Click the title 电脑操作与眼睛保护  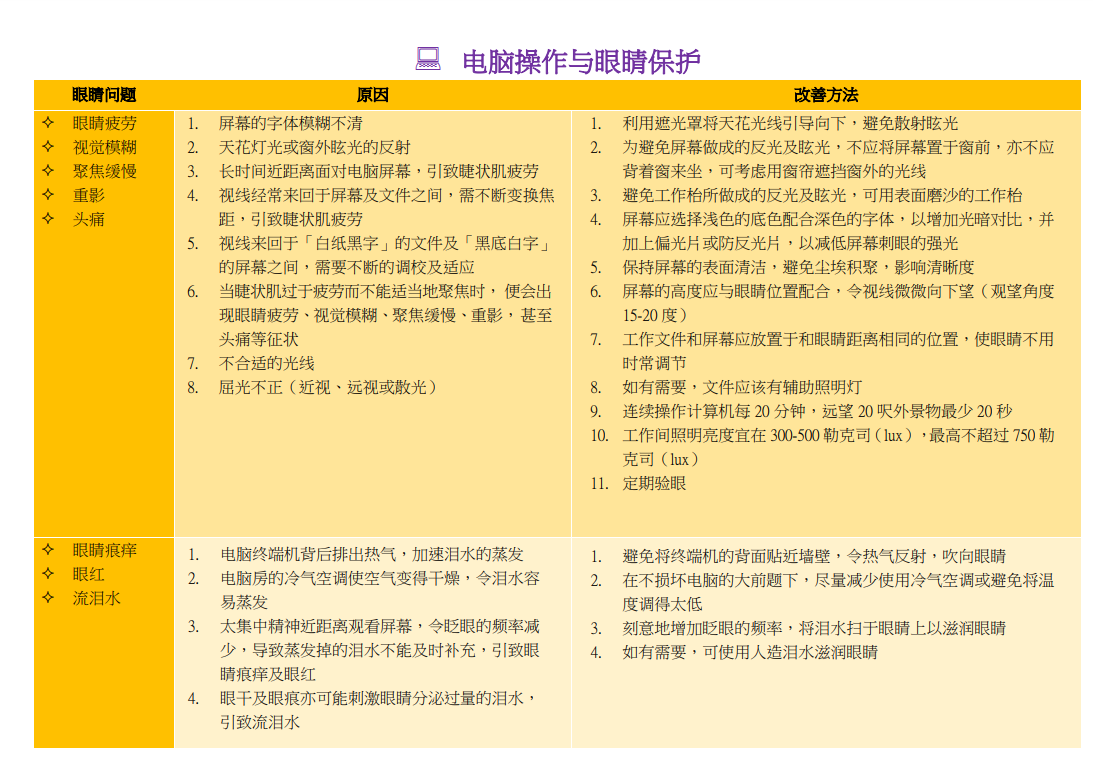(x=581, y=62)
